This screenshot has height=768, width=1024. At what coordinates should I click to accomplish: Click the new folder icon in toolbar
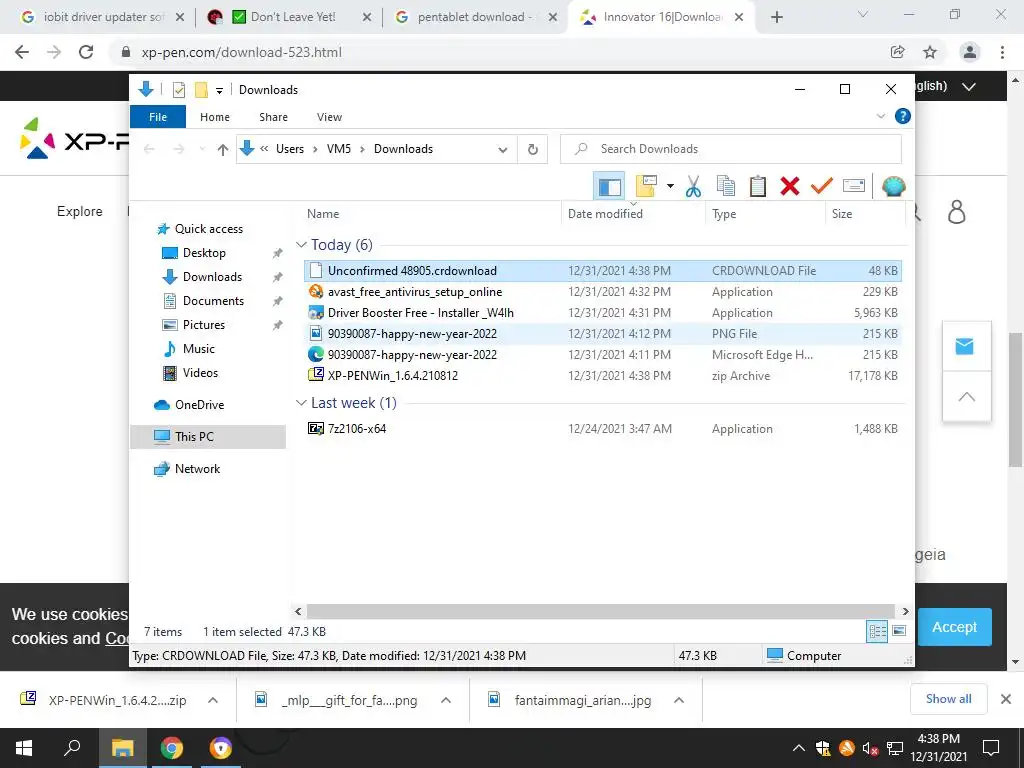coord(645,187)
